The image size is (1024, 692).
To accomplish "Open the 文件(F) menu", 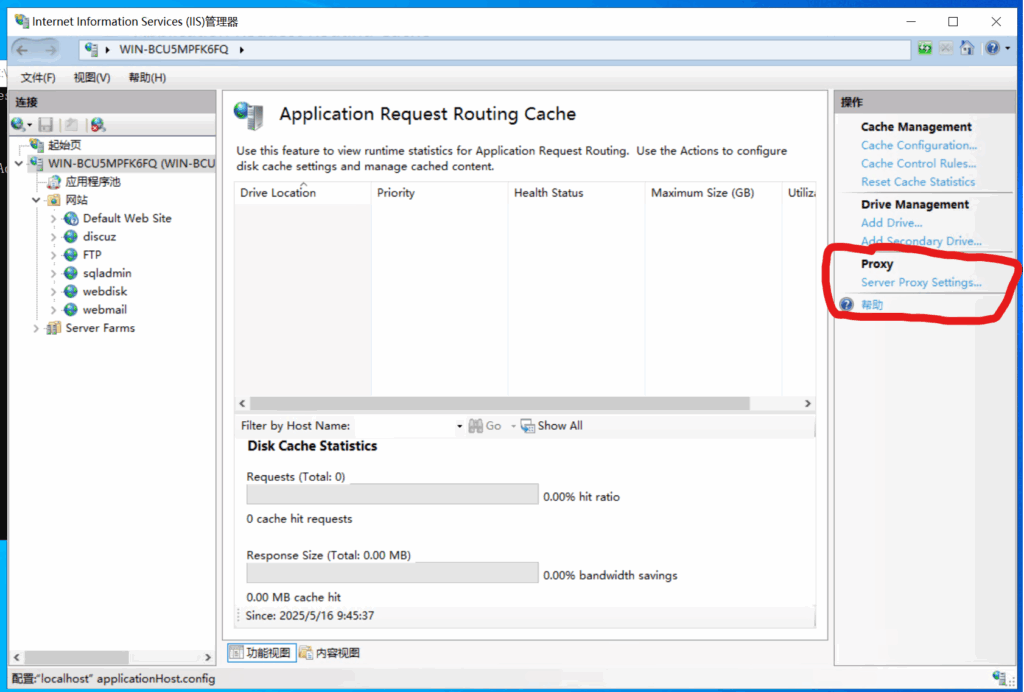I will coord(38,78).
